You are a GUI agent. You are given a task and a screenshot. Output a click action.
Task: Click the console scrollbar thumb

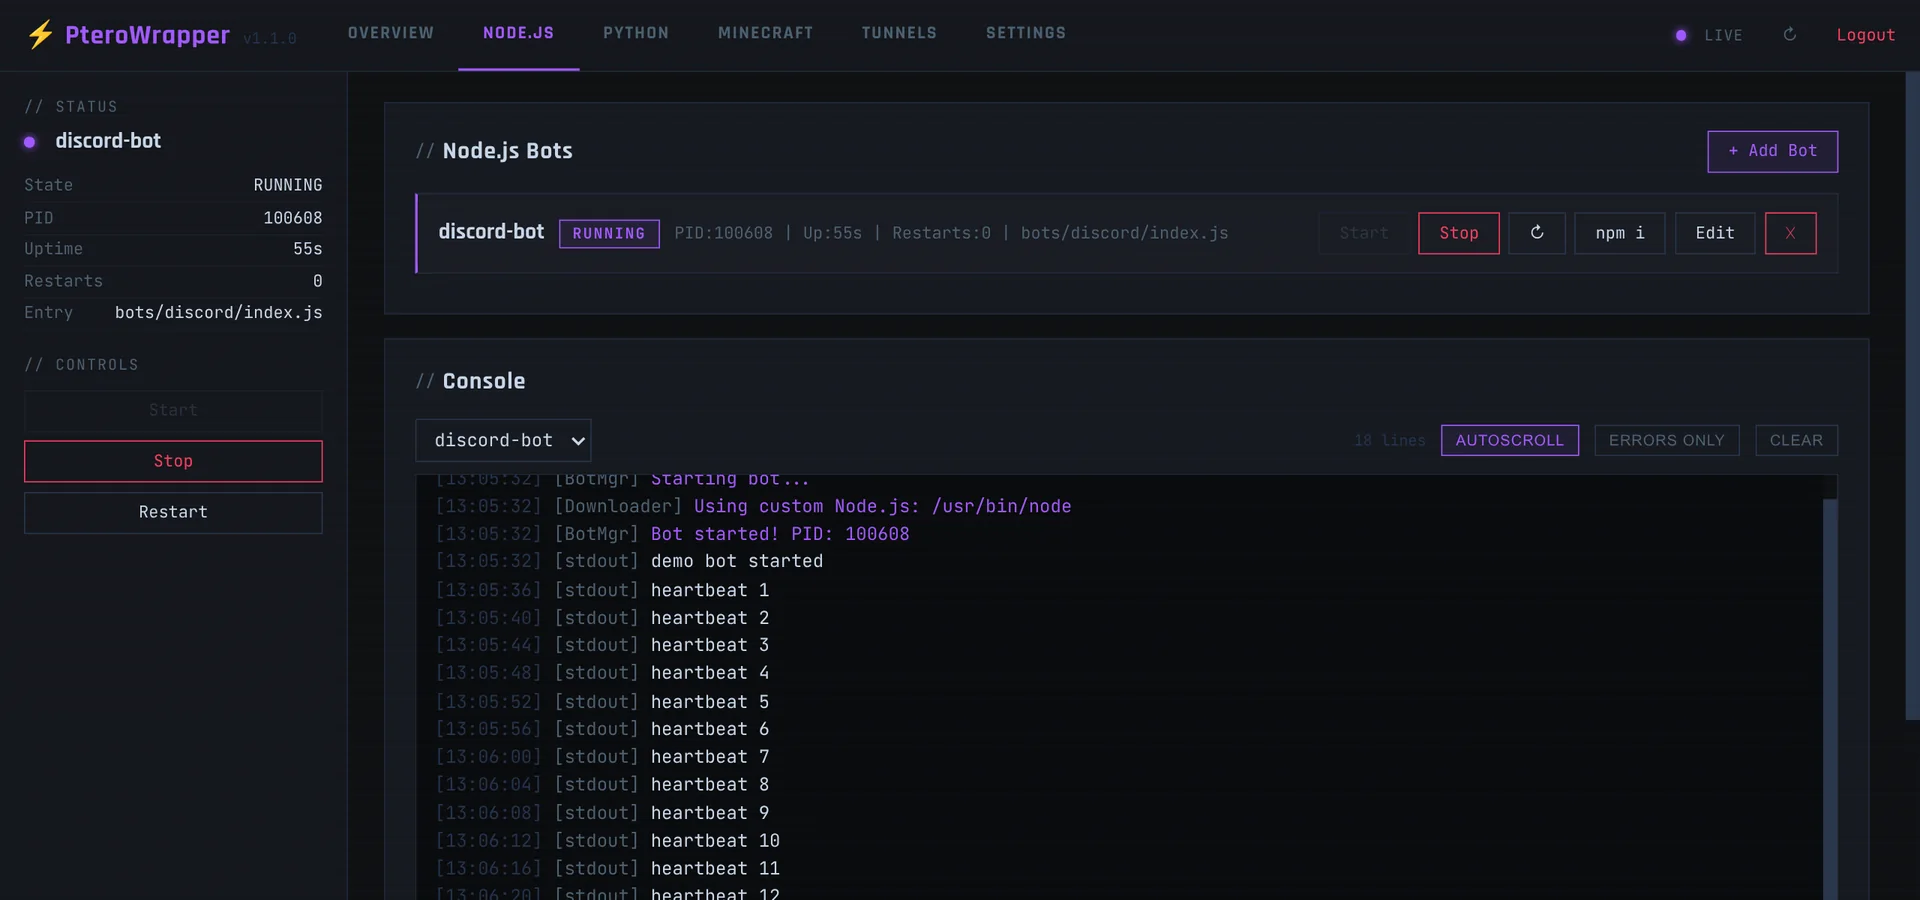coord(1830,698)
